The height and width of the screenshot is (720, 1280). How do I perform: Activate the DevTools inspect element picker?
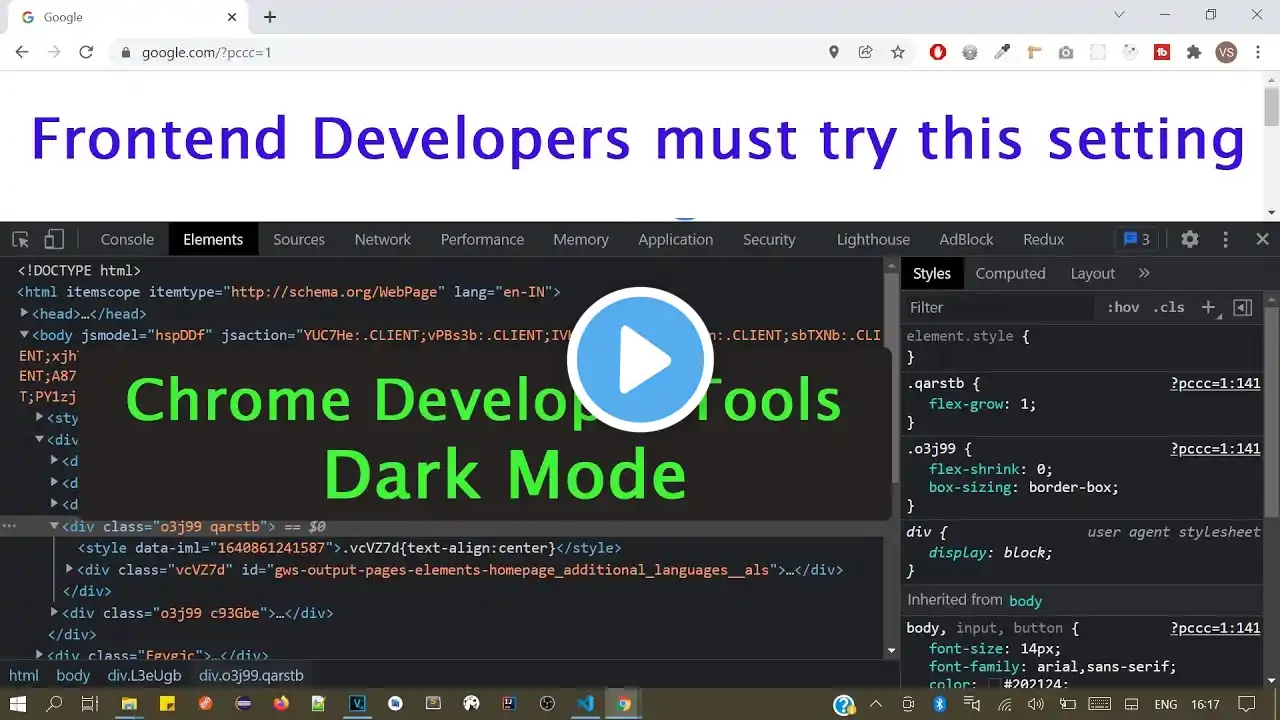20,239
